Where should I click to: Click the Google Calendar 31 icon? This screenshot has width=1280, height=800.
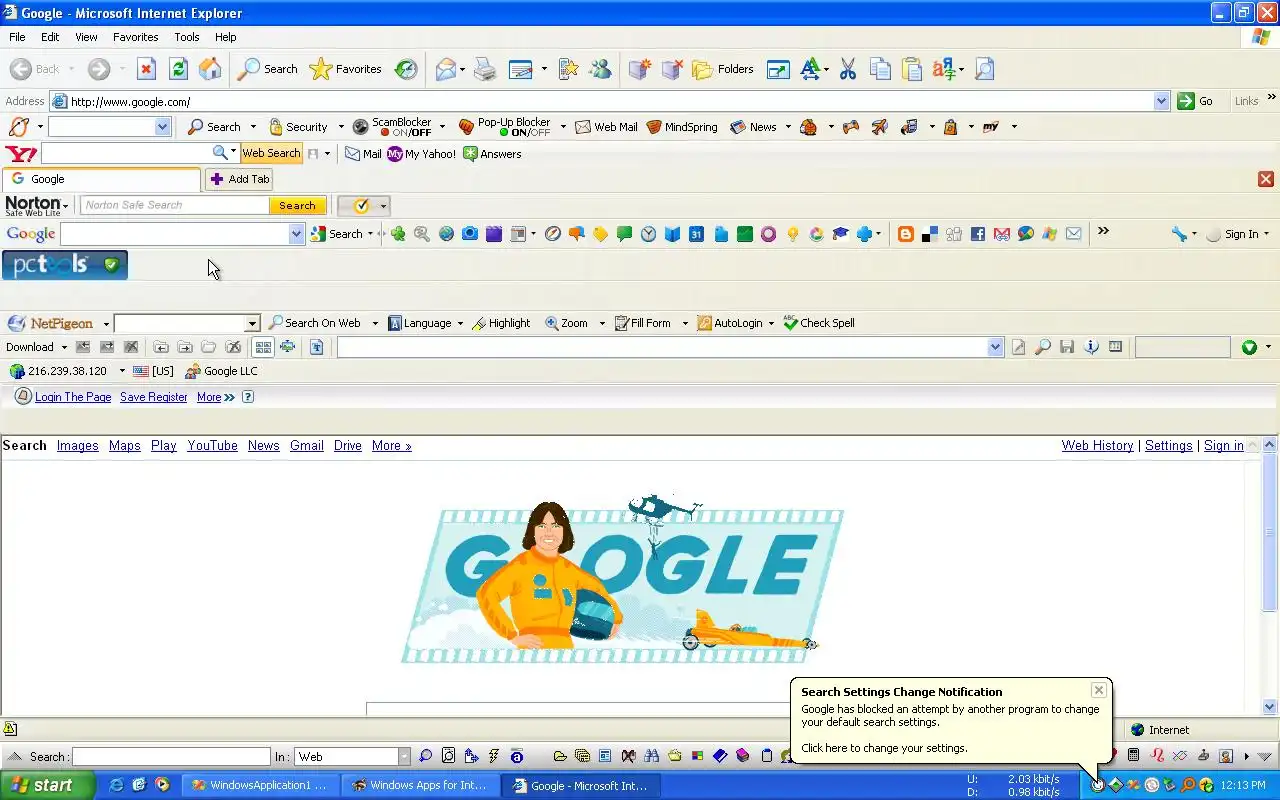696,234
